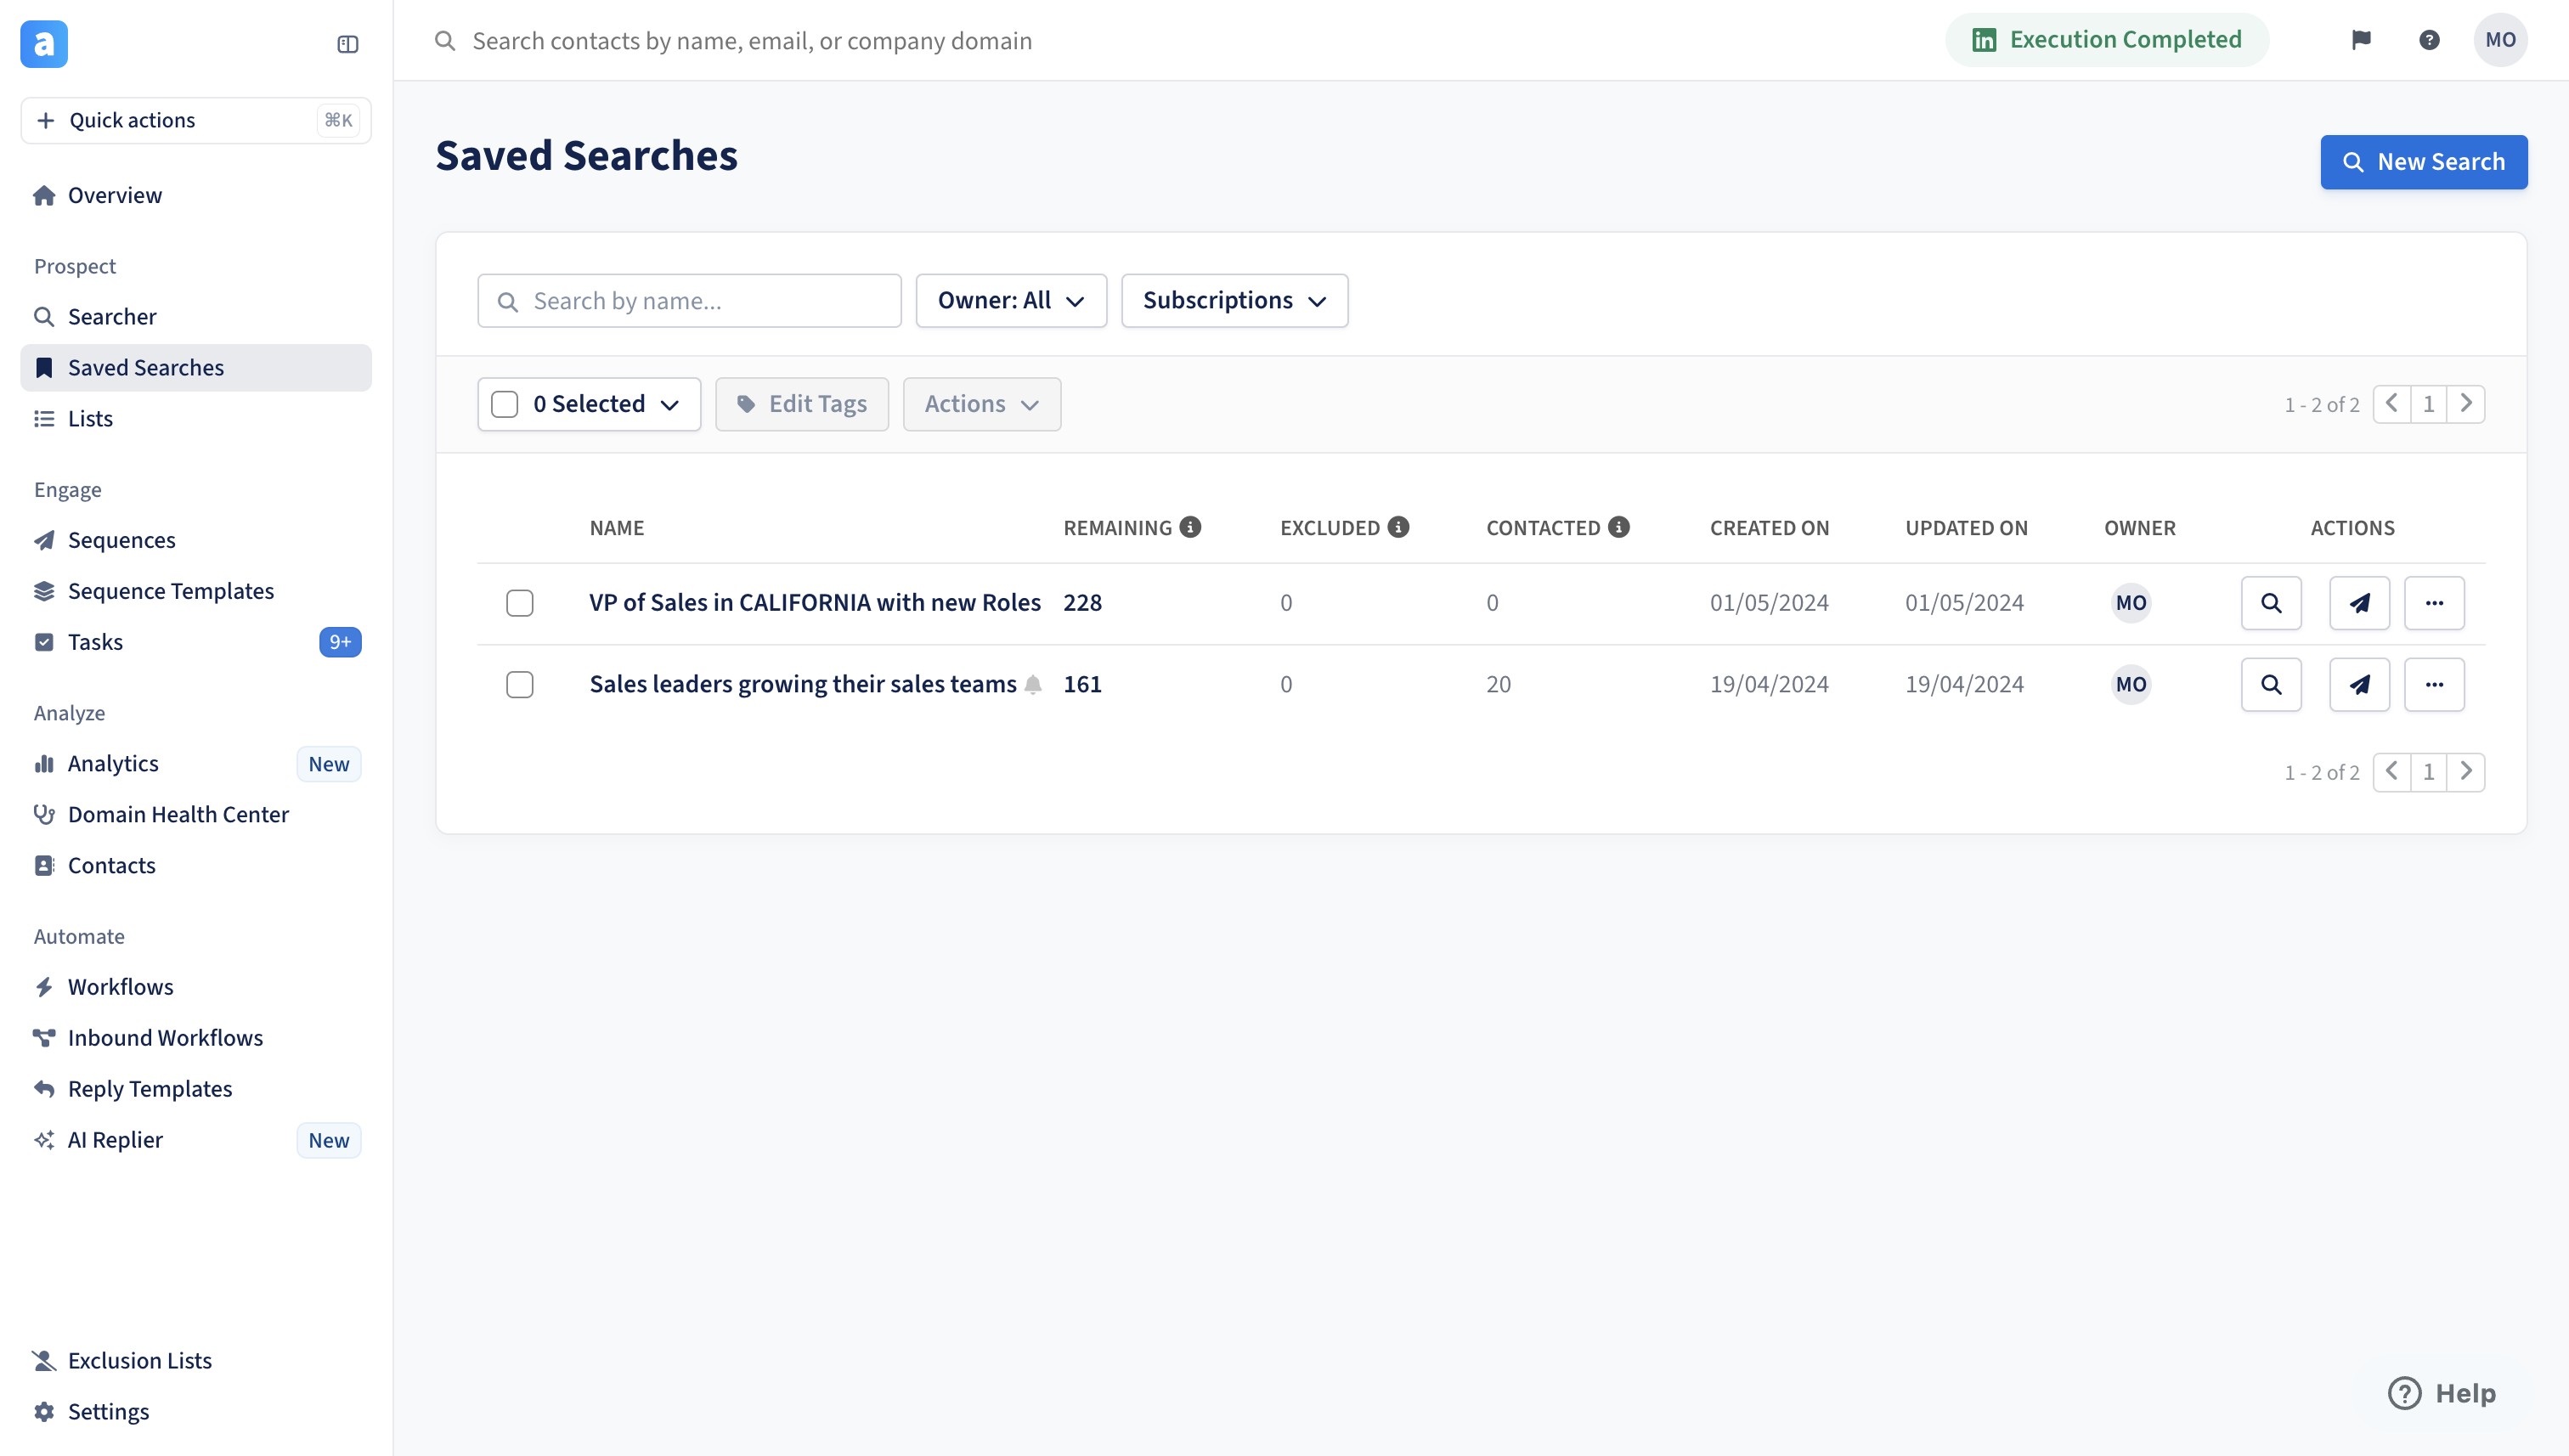The image size is (2569, 1456).
Task: Click search icon for VP of Sales row
Action: pyautogui.click(x=2271, y=603)
